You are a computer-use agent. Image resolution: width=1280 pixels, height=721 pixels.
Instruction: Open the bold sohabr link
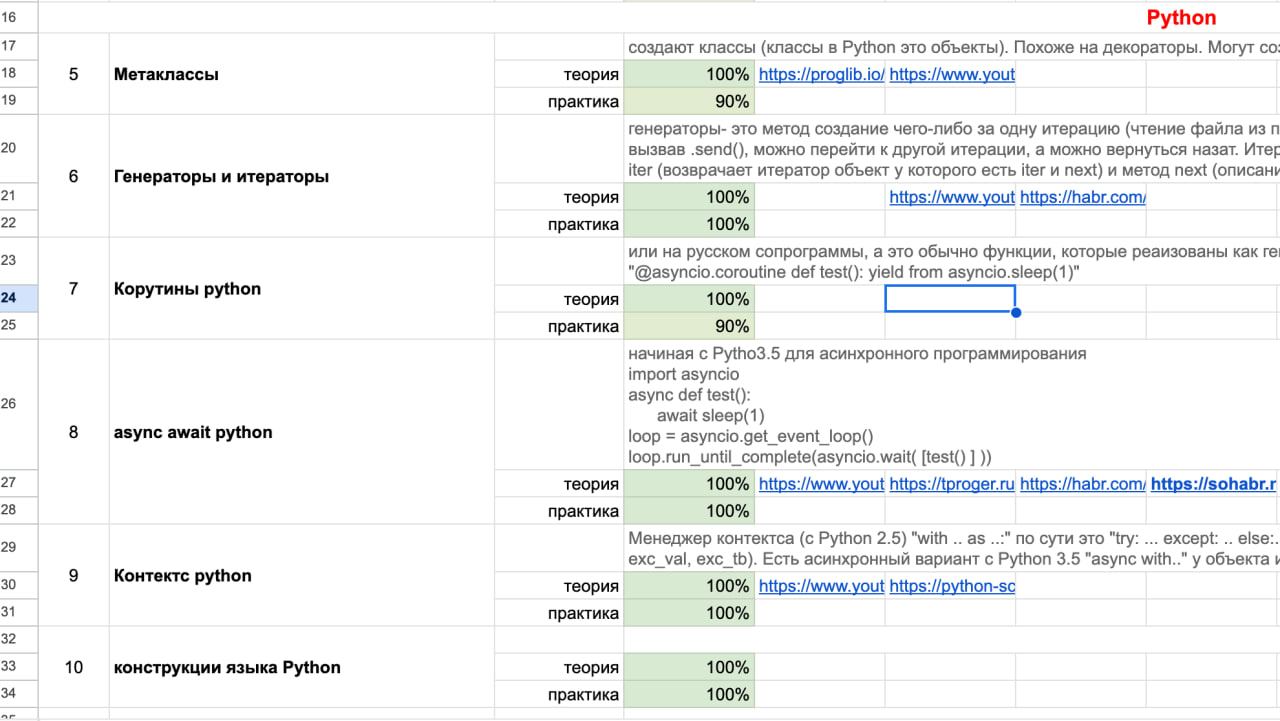pyautogui.click(x=1212, y=484)
